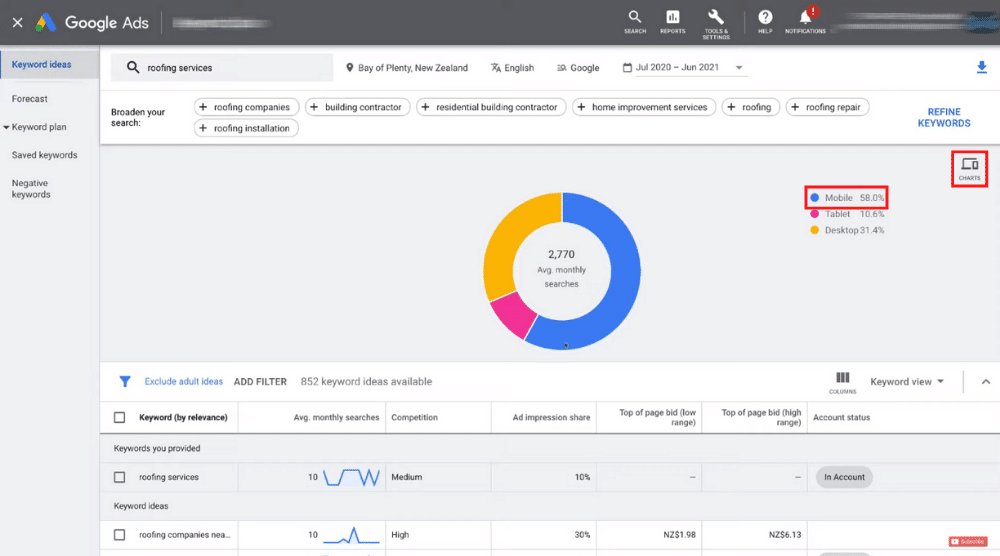Click the NZ$1.98 low bid value
The width and height of the screenshot is (1000, 556).
[x=679, y=535]
